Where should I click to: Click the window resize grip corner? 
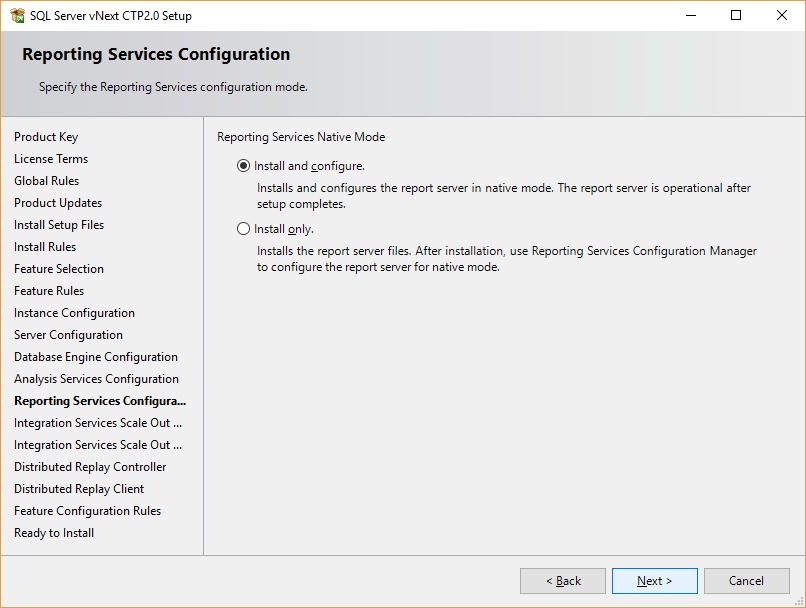tap(799, 601)
